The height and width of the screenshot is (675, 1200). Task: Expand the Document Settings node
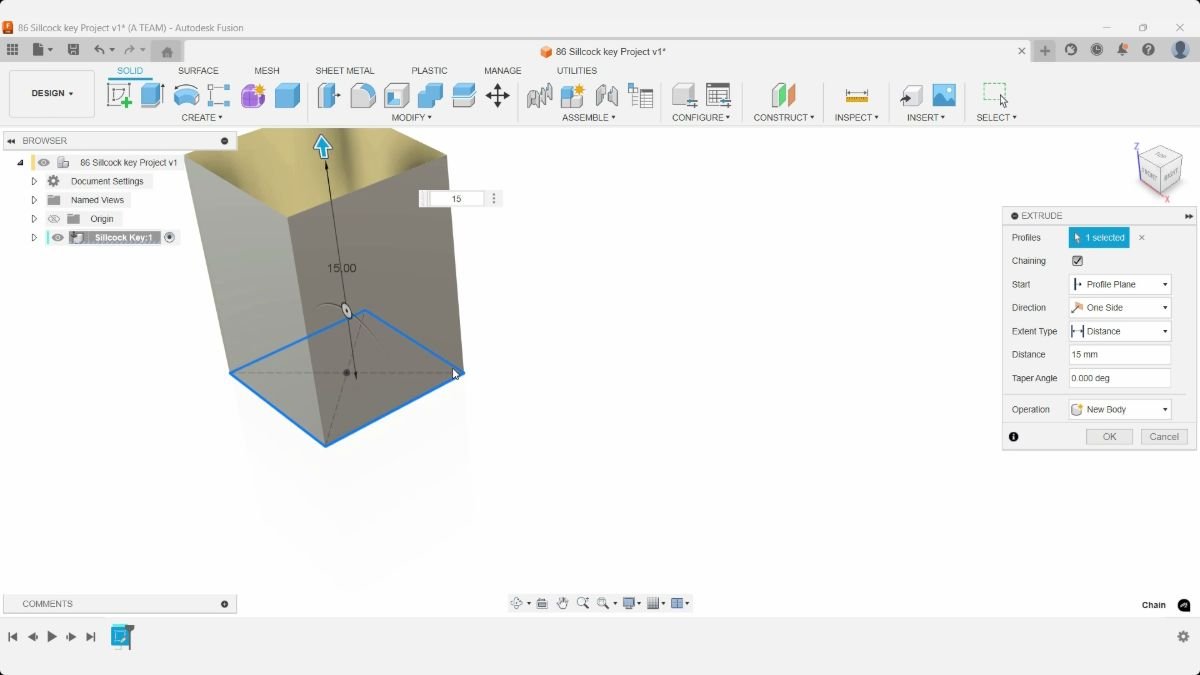[34, 181]
